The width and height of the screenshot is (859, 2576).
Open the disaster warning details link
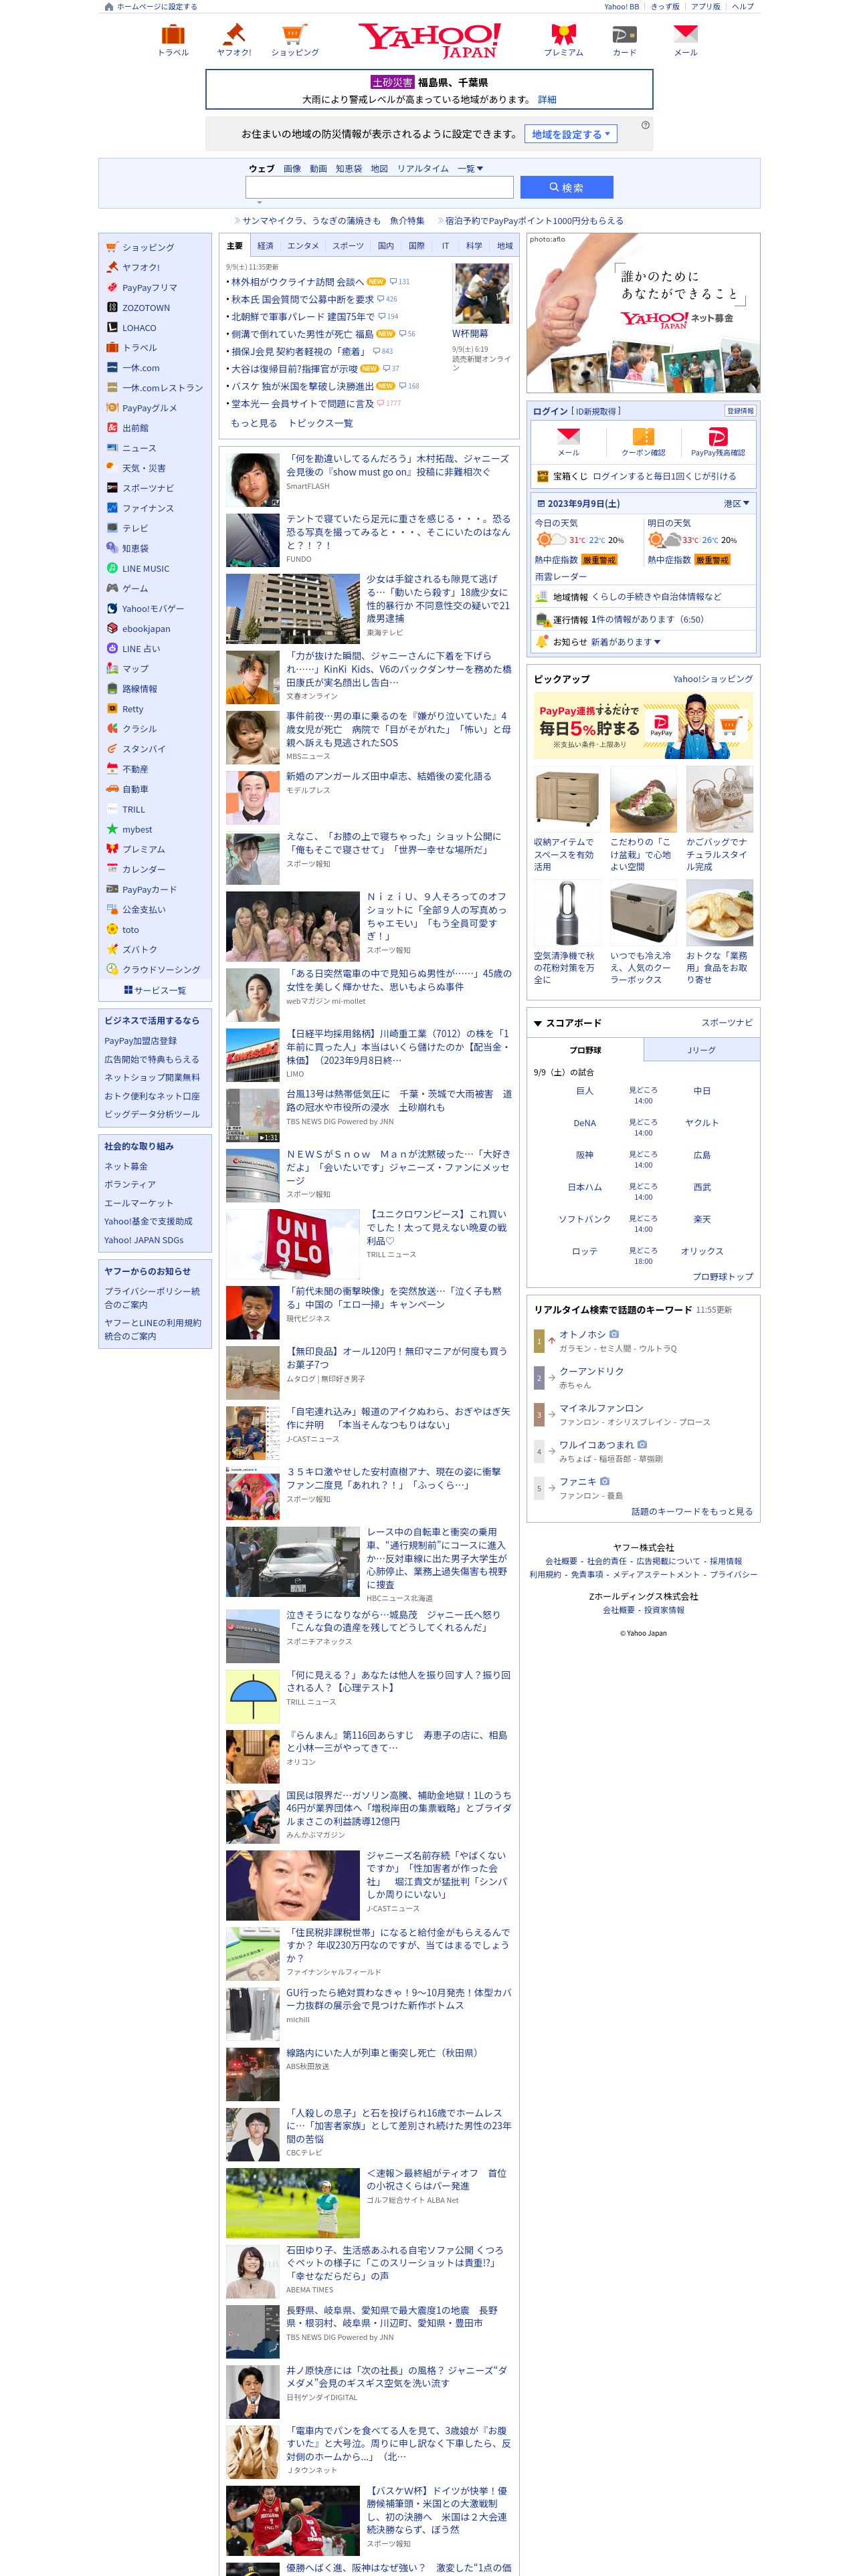[x=547, y=100]
